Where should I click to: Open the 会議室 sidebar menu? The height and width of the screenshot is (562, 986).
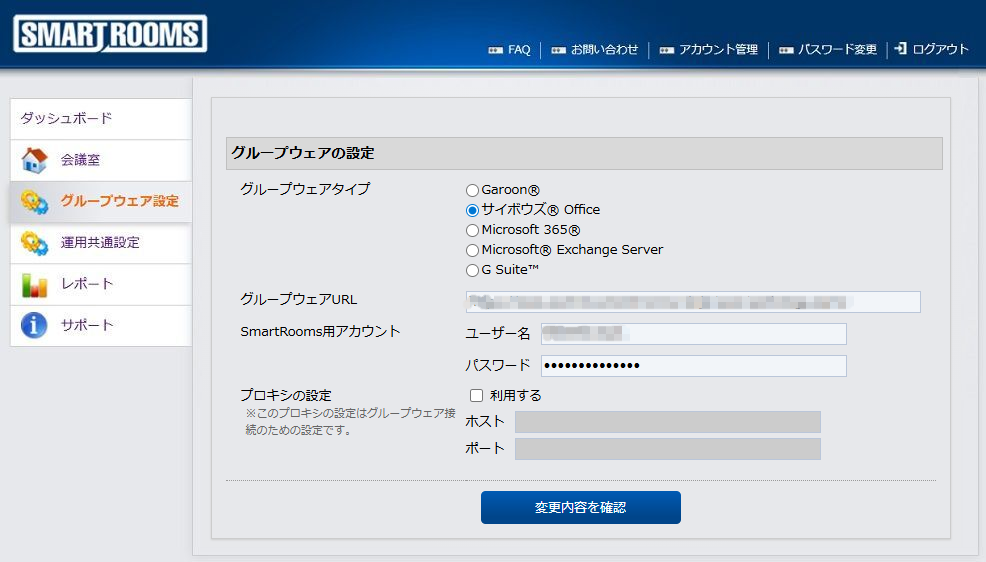point(101,160)
